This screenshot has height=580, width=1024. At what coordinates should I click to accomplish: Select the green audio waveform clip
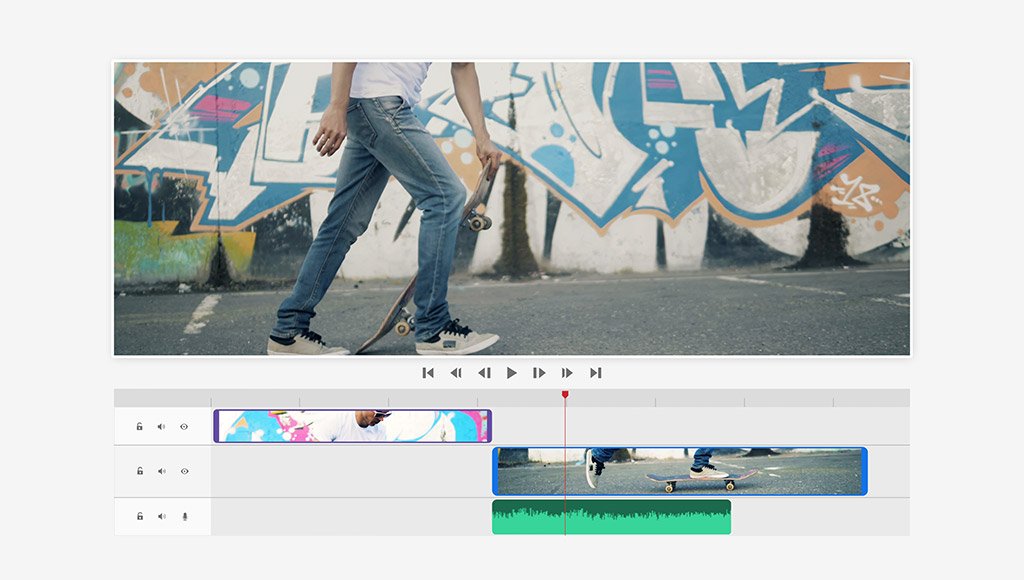610,515
